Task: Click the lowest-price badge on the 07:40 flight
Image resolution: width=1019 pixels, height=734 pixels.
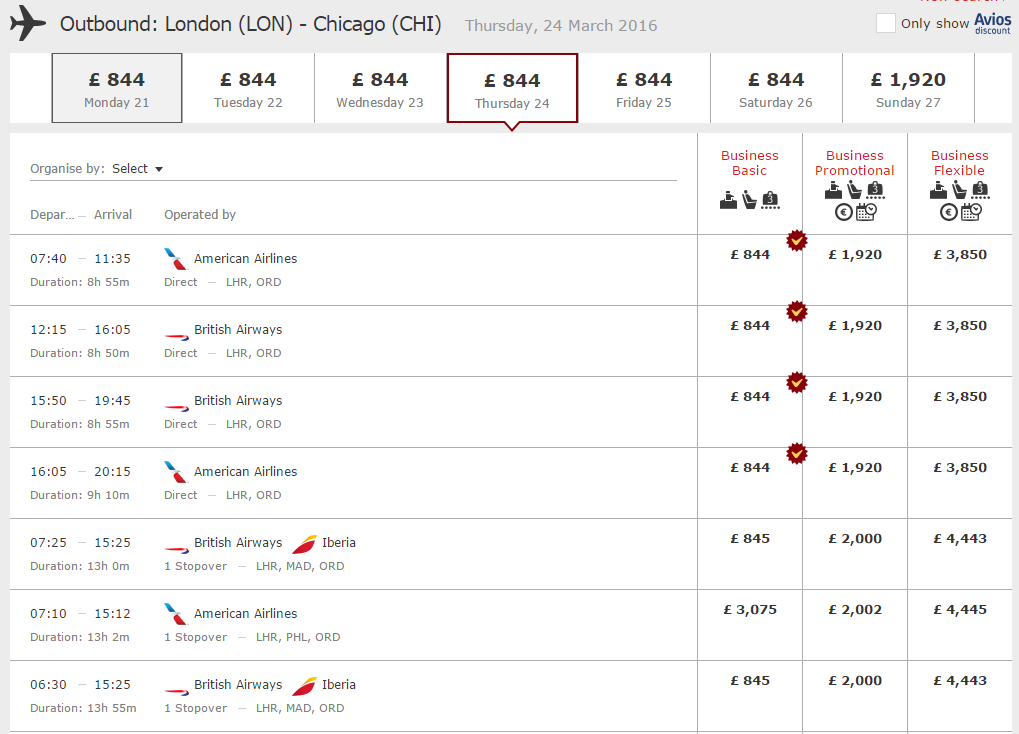Action: pyautogui.click(x=797, y=241)
